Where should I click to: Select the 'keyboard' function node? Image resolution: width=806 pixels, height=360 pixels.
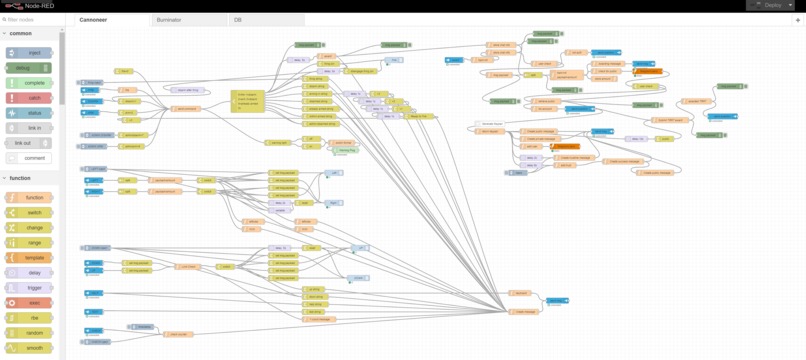520,293
